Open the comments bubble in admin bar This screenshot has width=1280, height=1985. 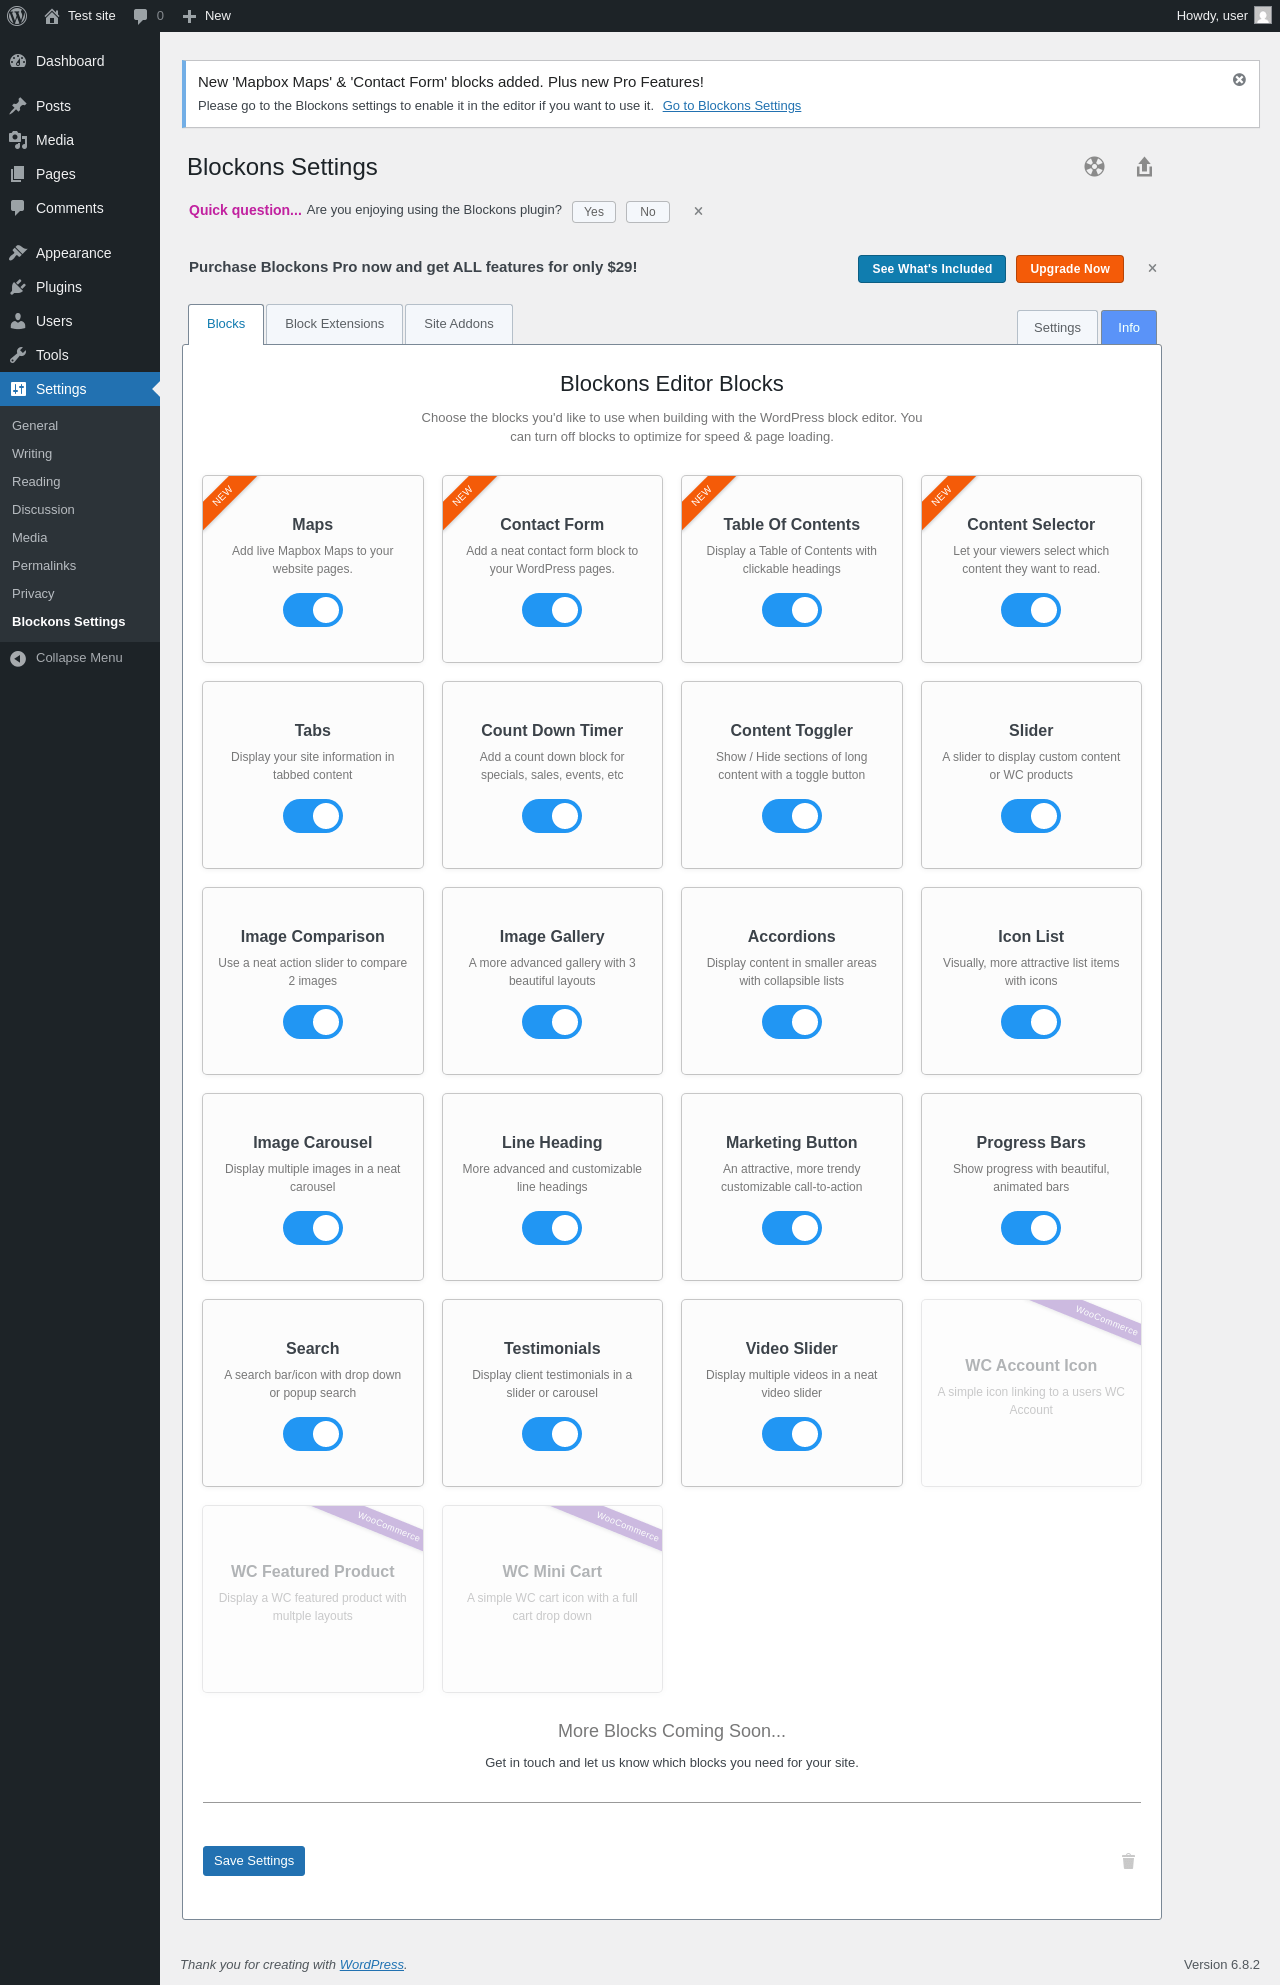(x=140, y=16)
